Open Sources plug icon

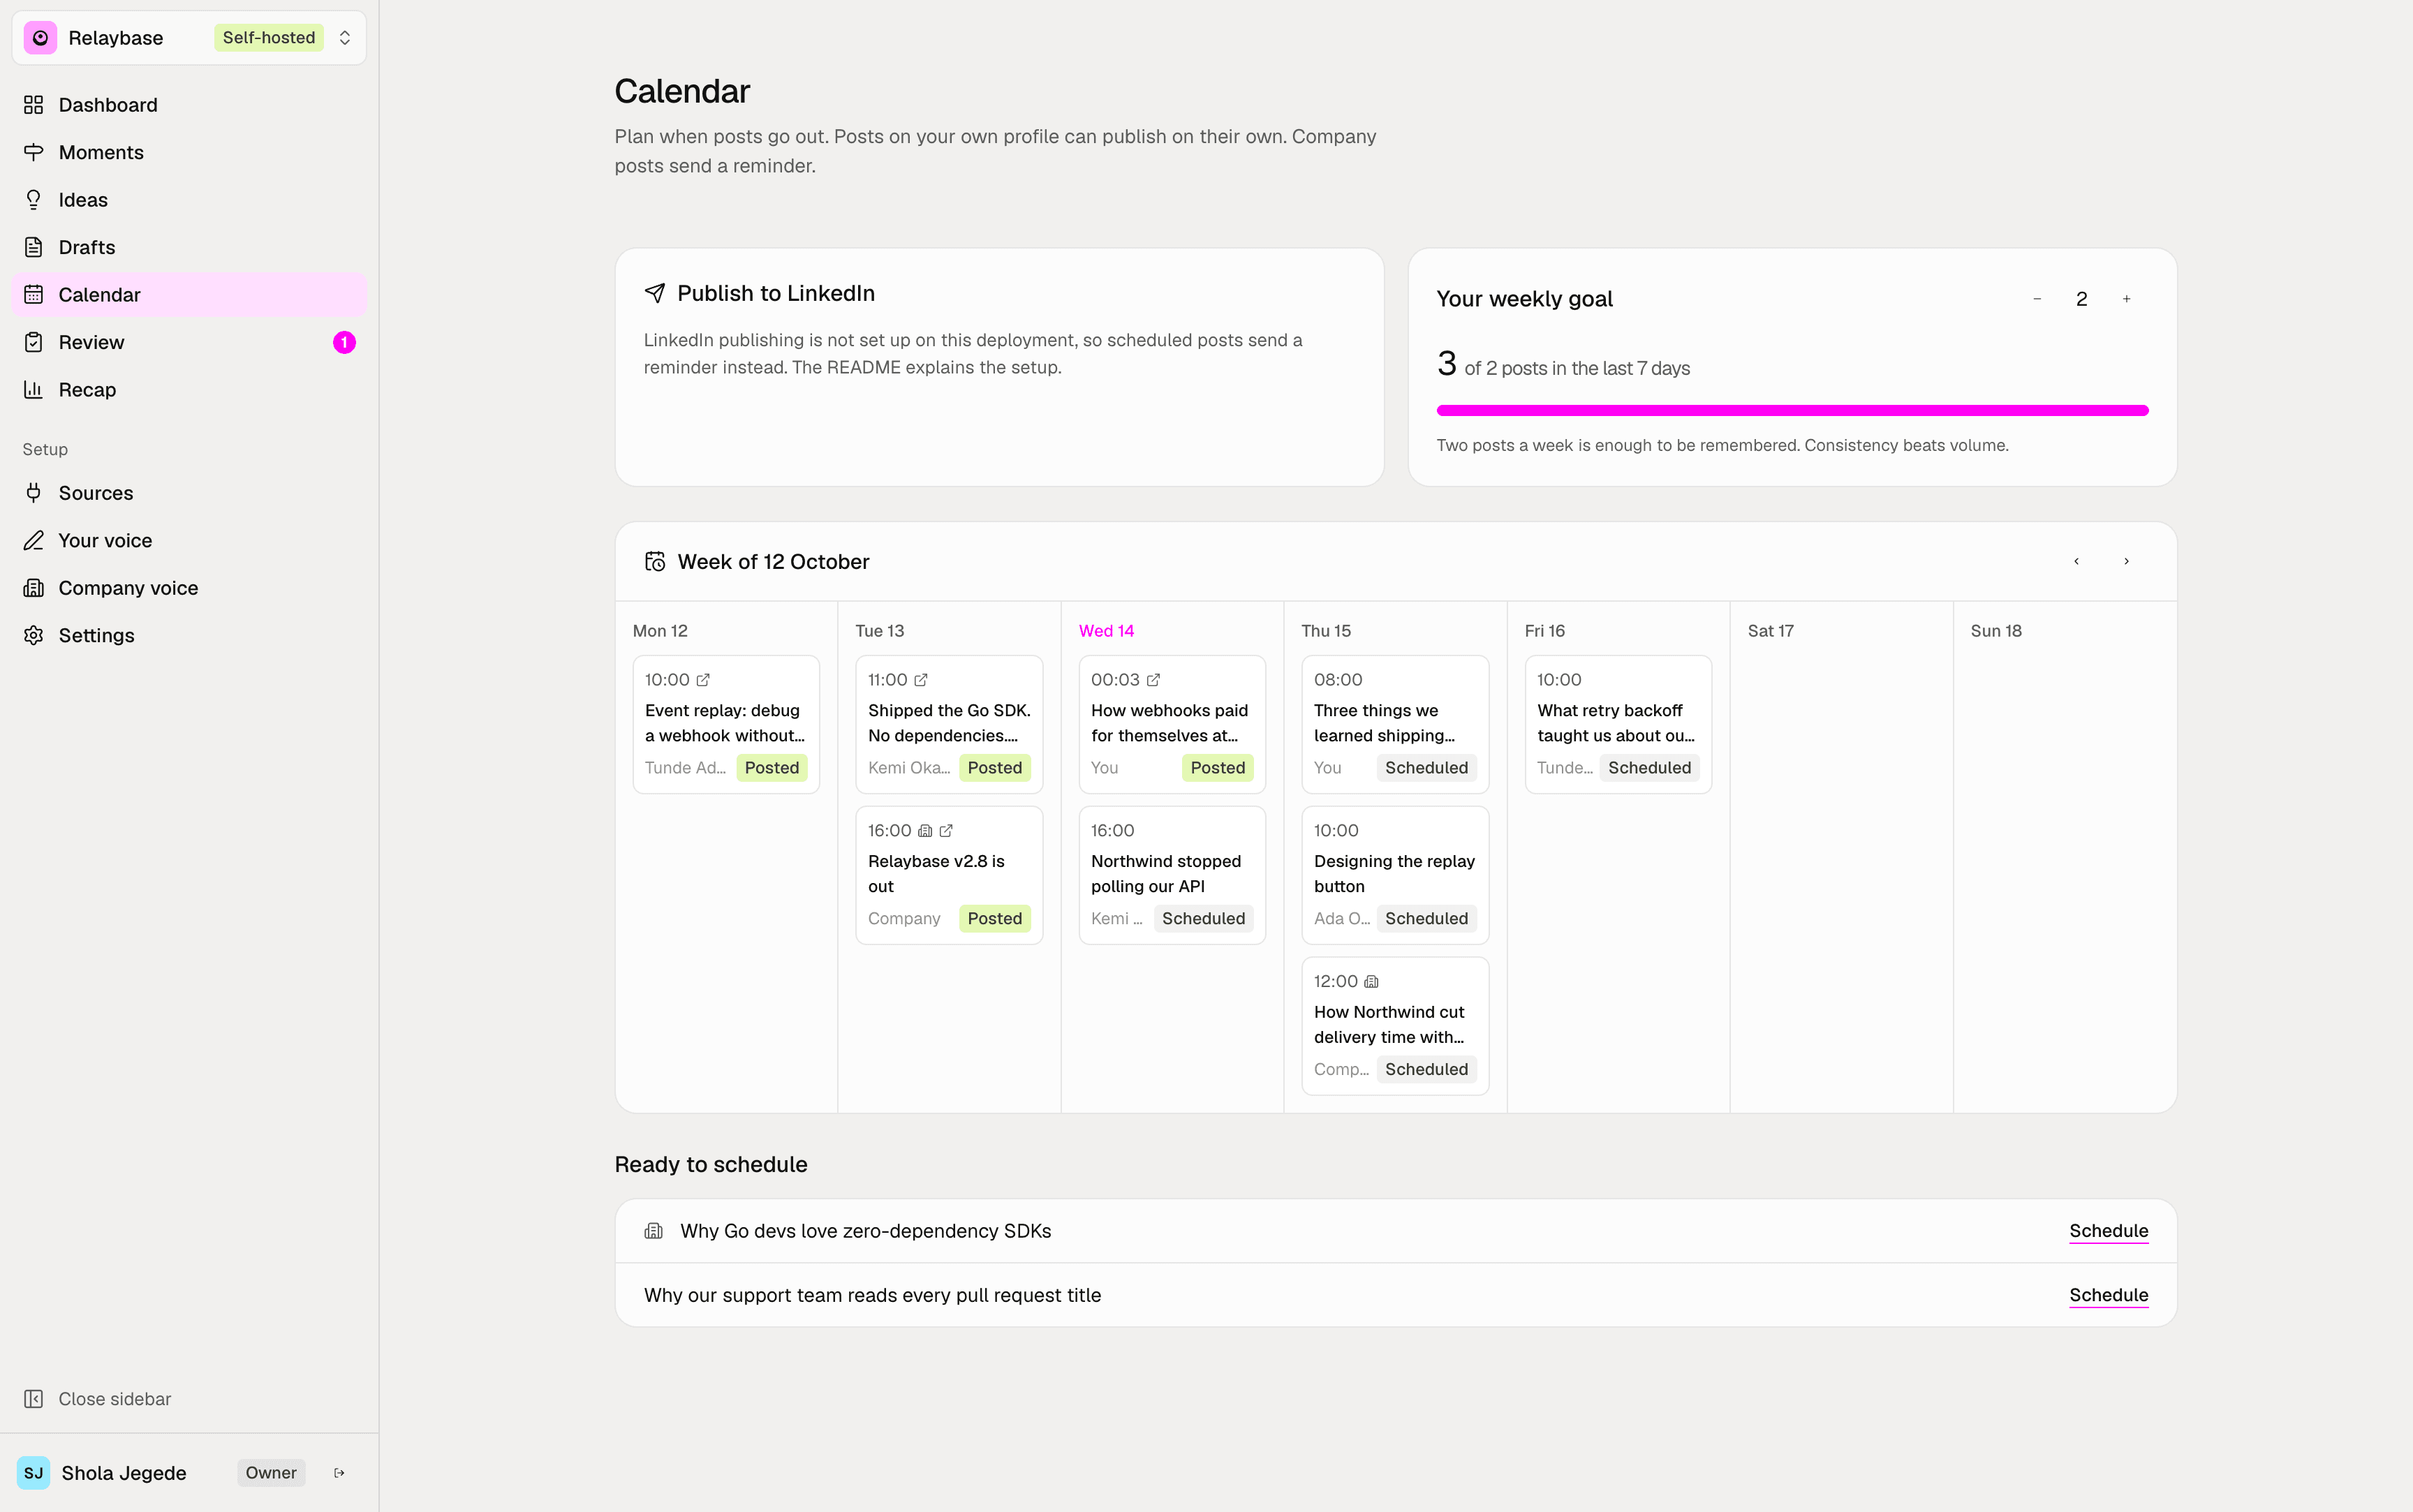34,493
